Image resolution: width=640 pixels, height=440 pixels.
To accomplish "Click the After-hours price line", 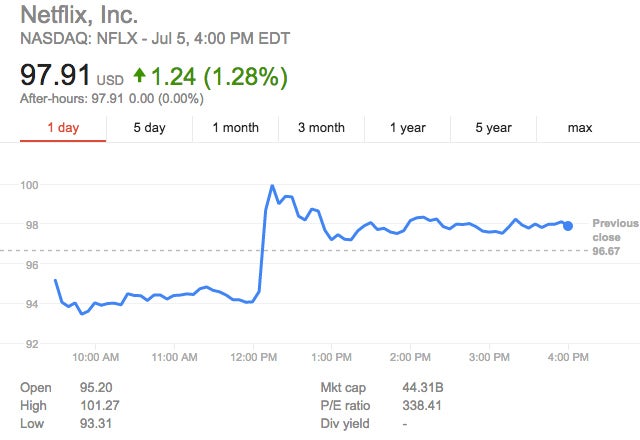I will tap(111, 98).
